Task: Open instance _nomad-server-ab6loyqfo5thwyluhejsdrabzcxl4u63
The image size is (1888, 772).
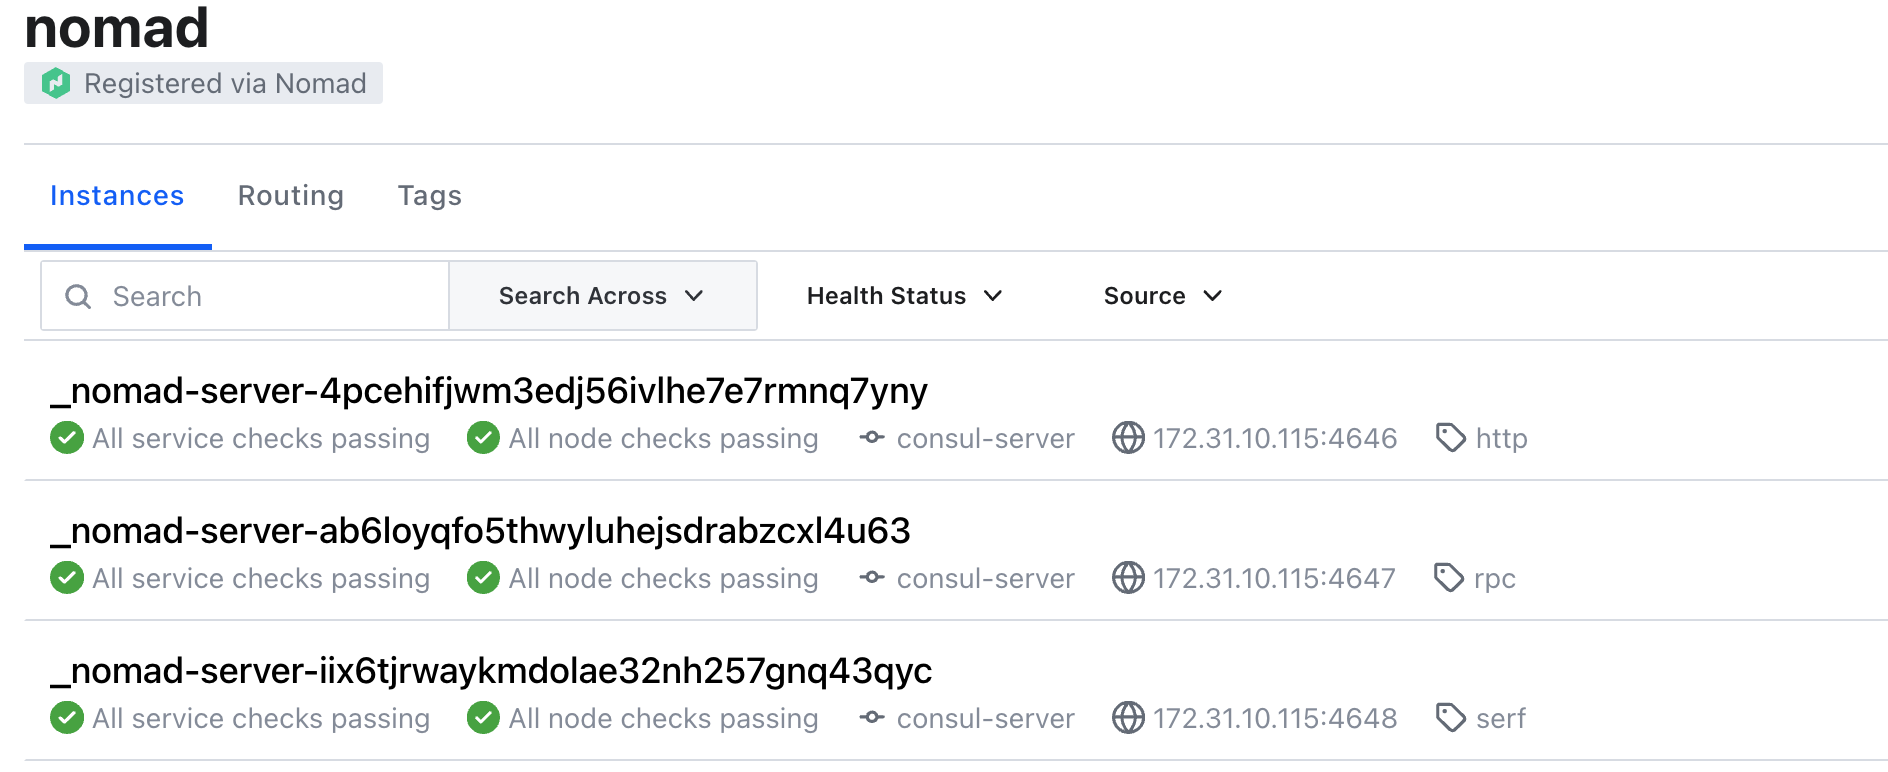Action: (480, 531)
